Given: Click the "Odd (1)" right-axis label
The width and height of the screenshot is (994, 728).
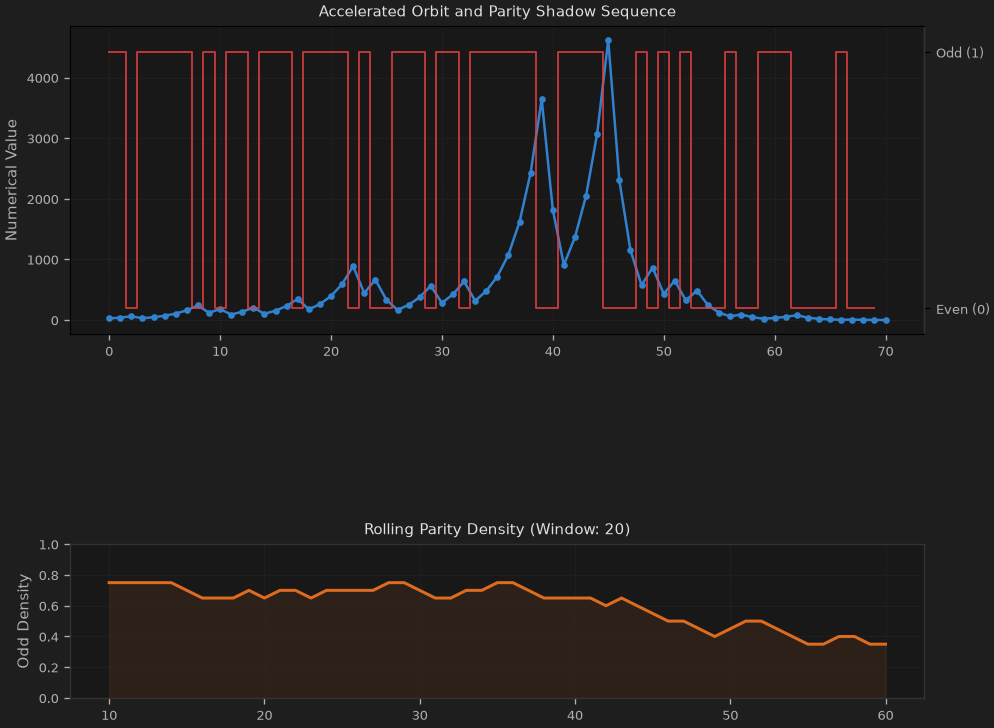Looking at the screenshot, I should pyautogui.click(x=960, y=53).
